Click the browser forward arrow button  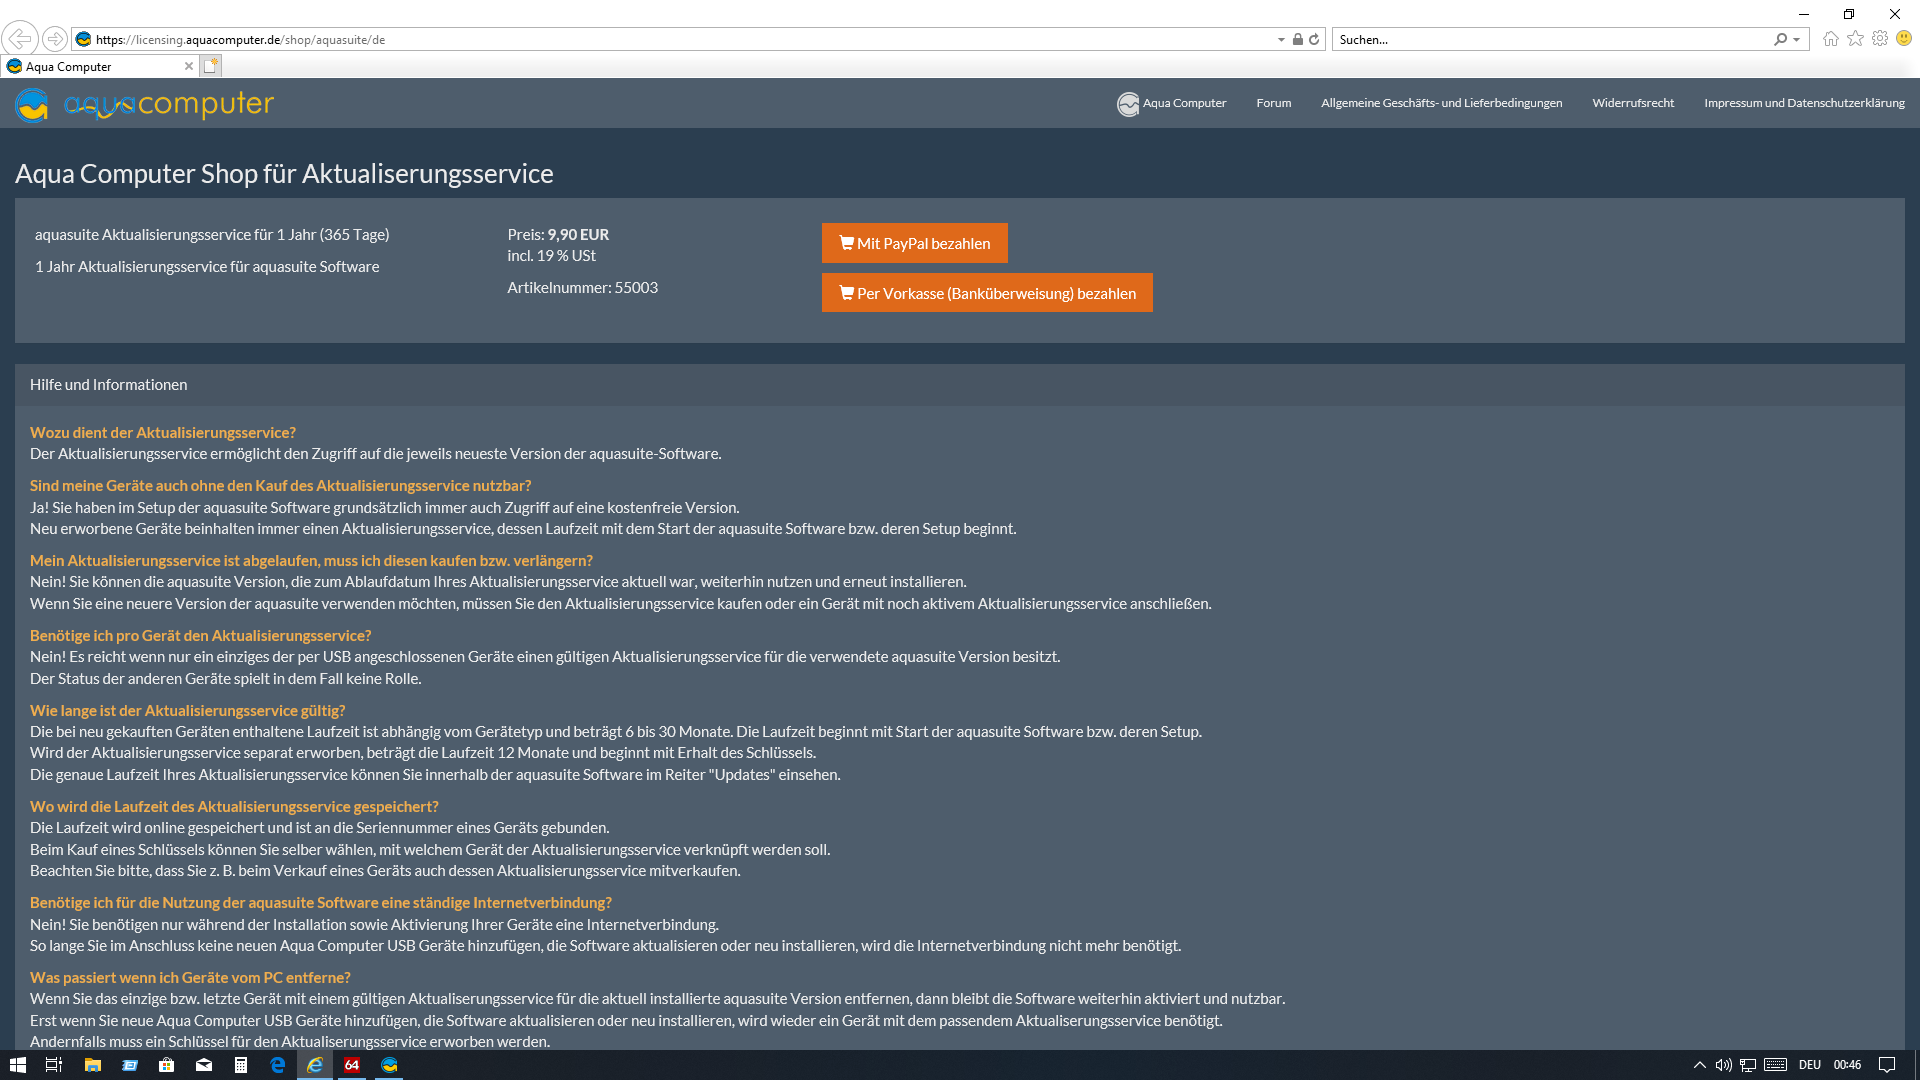point(55,39)
